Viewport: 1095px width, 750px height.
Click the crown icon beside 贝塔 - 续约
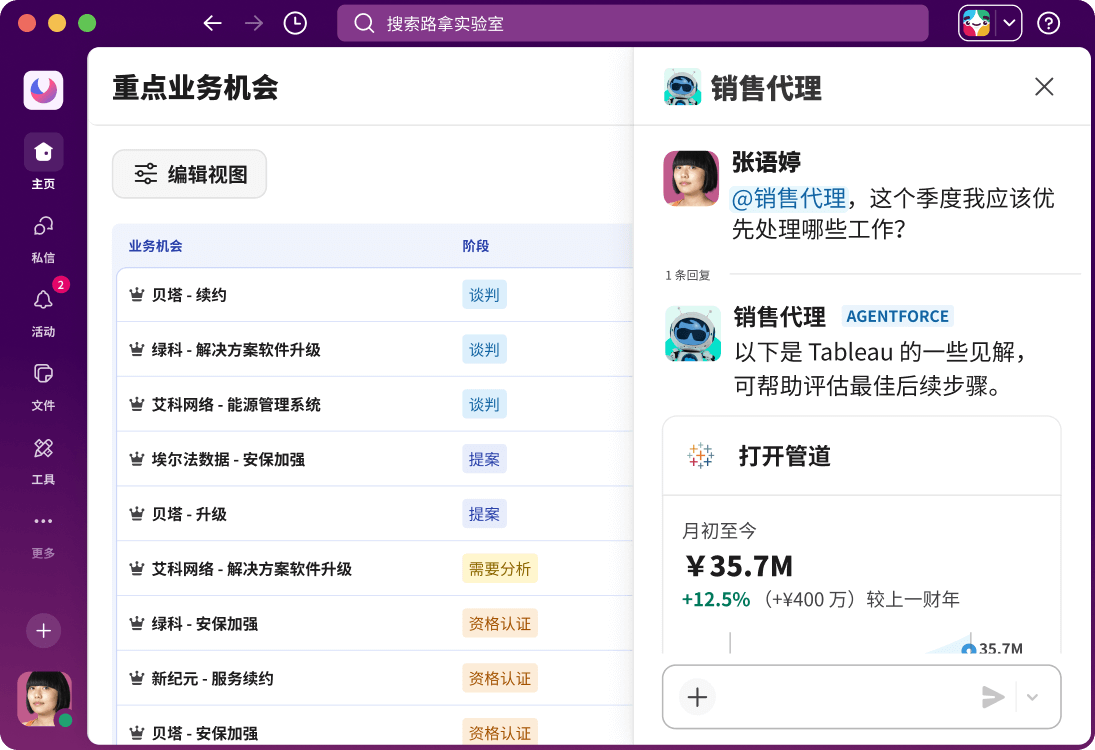click(137, 294)
